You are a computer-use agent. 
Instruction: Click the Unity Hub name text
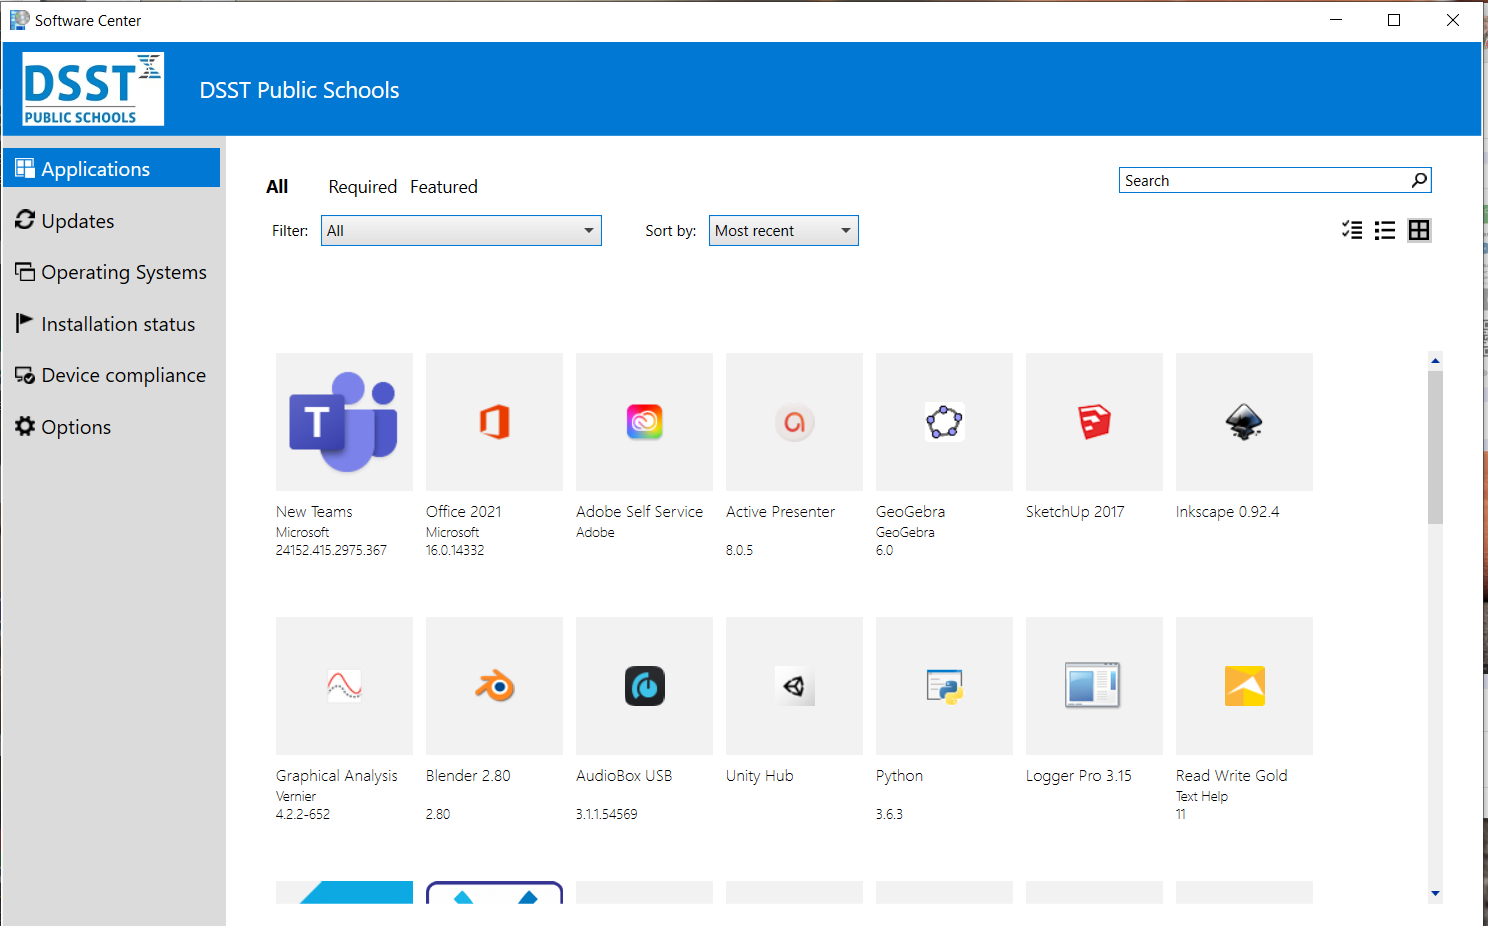coord(759,776)
